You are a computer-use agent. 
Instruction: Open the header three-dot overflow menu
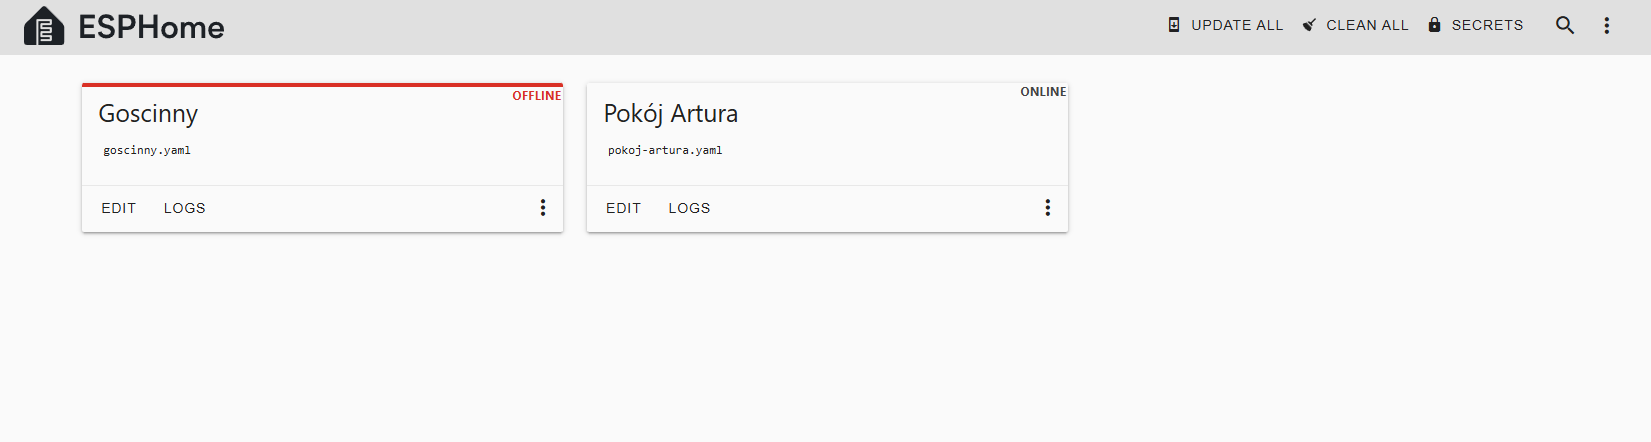click(1607, 26)
